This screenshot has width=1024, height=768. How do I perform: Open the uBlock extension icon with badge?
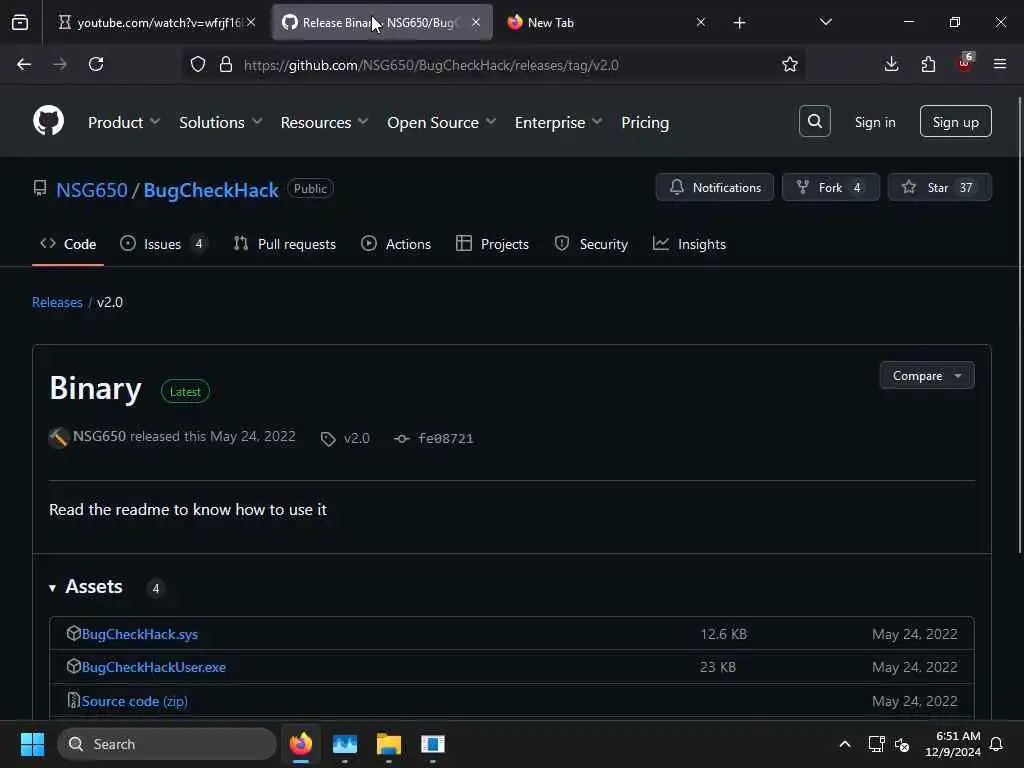pyautogui.click(x=965, y=63)
